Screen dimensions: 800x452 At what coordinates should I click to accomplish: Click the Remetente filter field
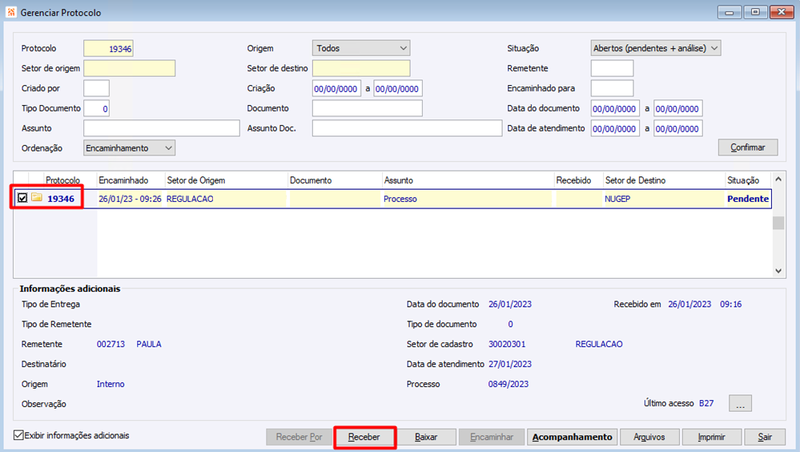tap(612, 68)
